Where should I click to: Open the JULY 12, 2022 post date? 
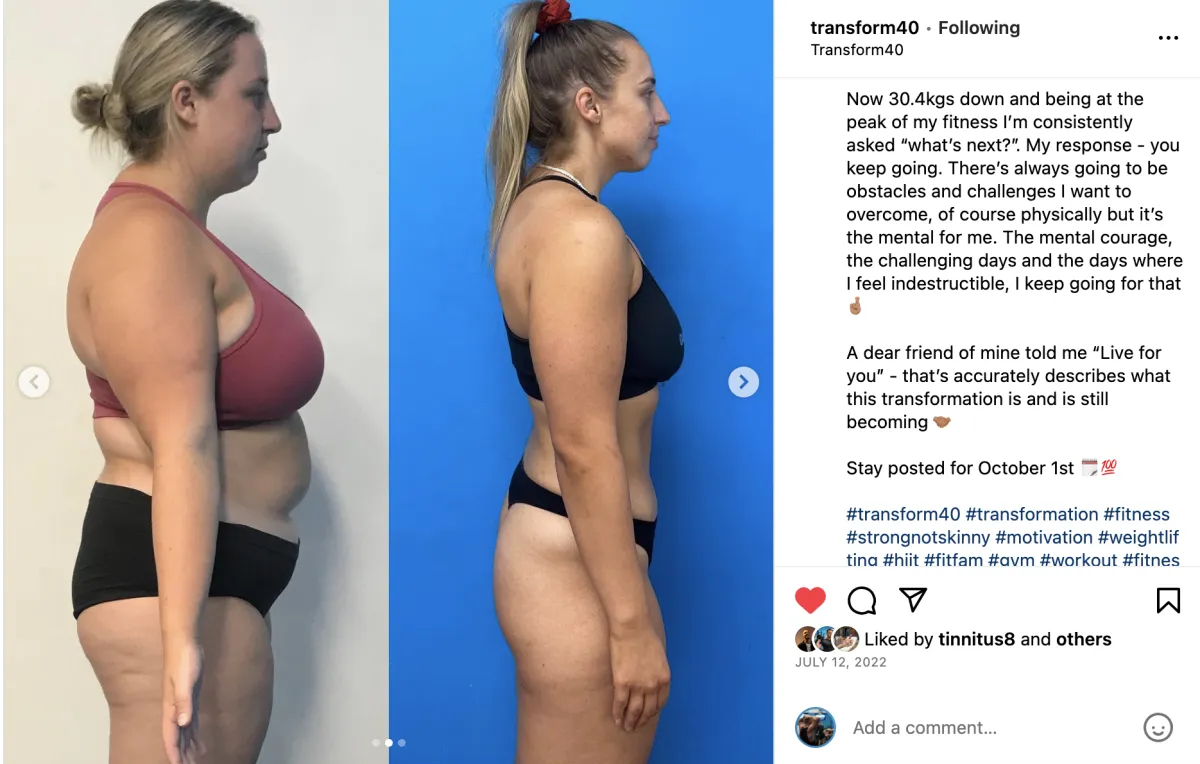coord(841,662)
